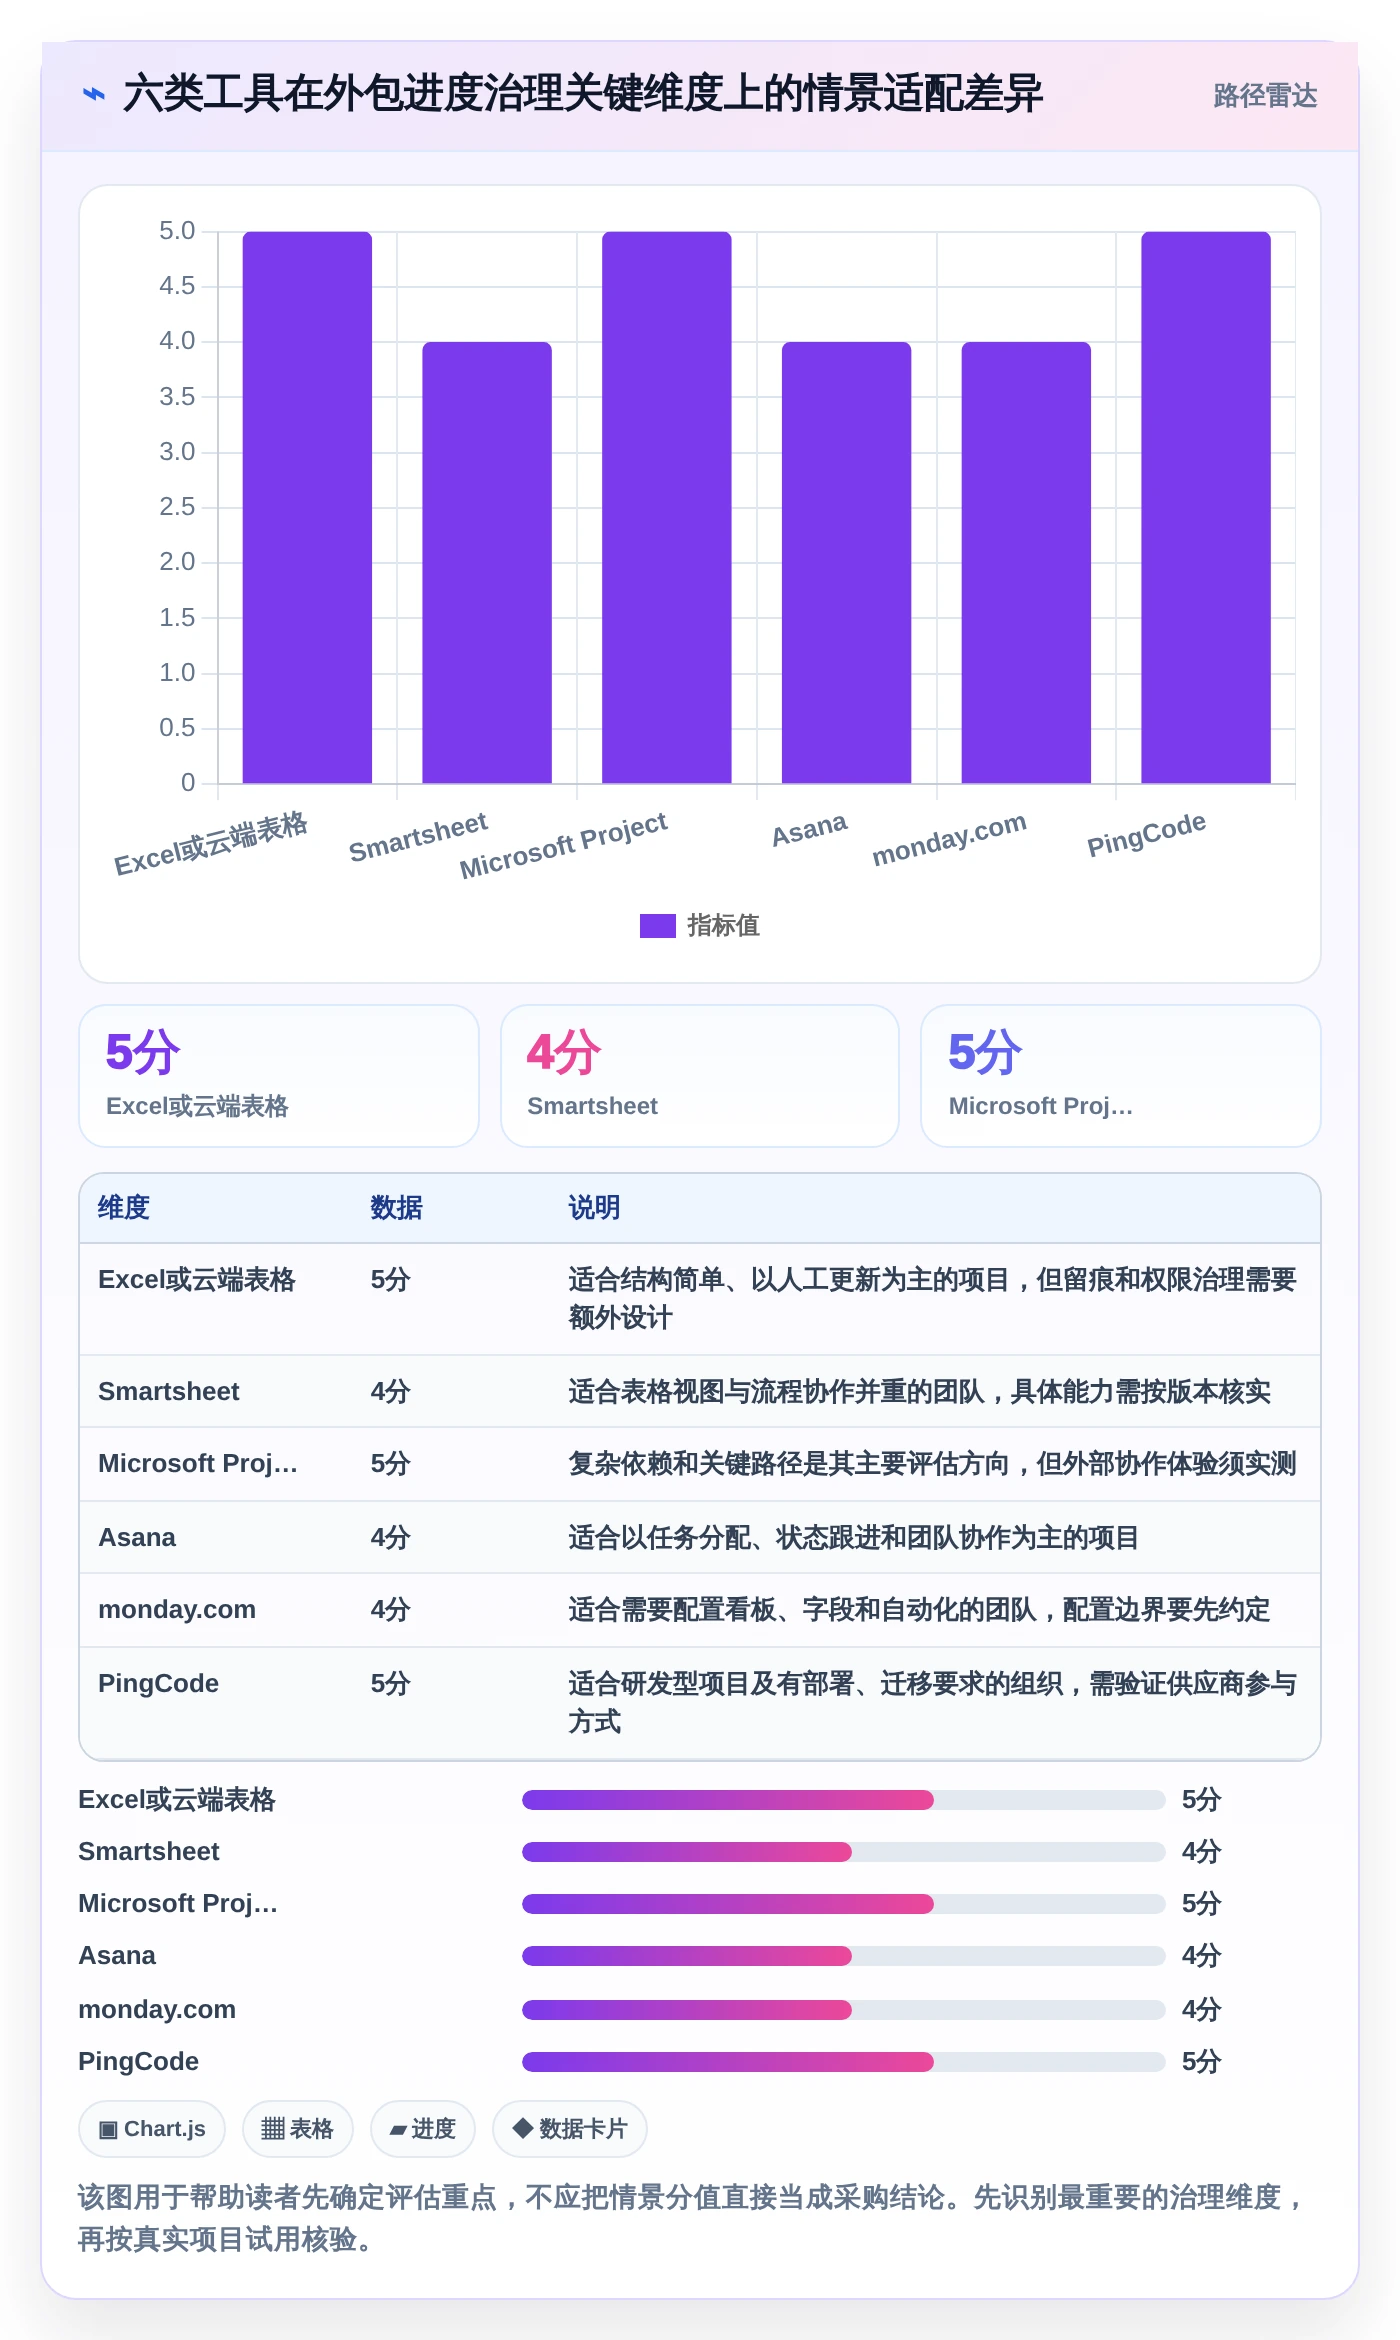Click the Asana table row name
This screenshot has height=2340, width=1400.
137,1538
